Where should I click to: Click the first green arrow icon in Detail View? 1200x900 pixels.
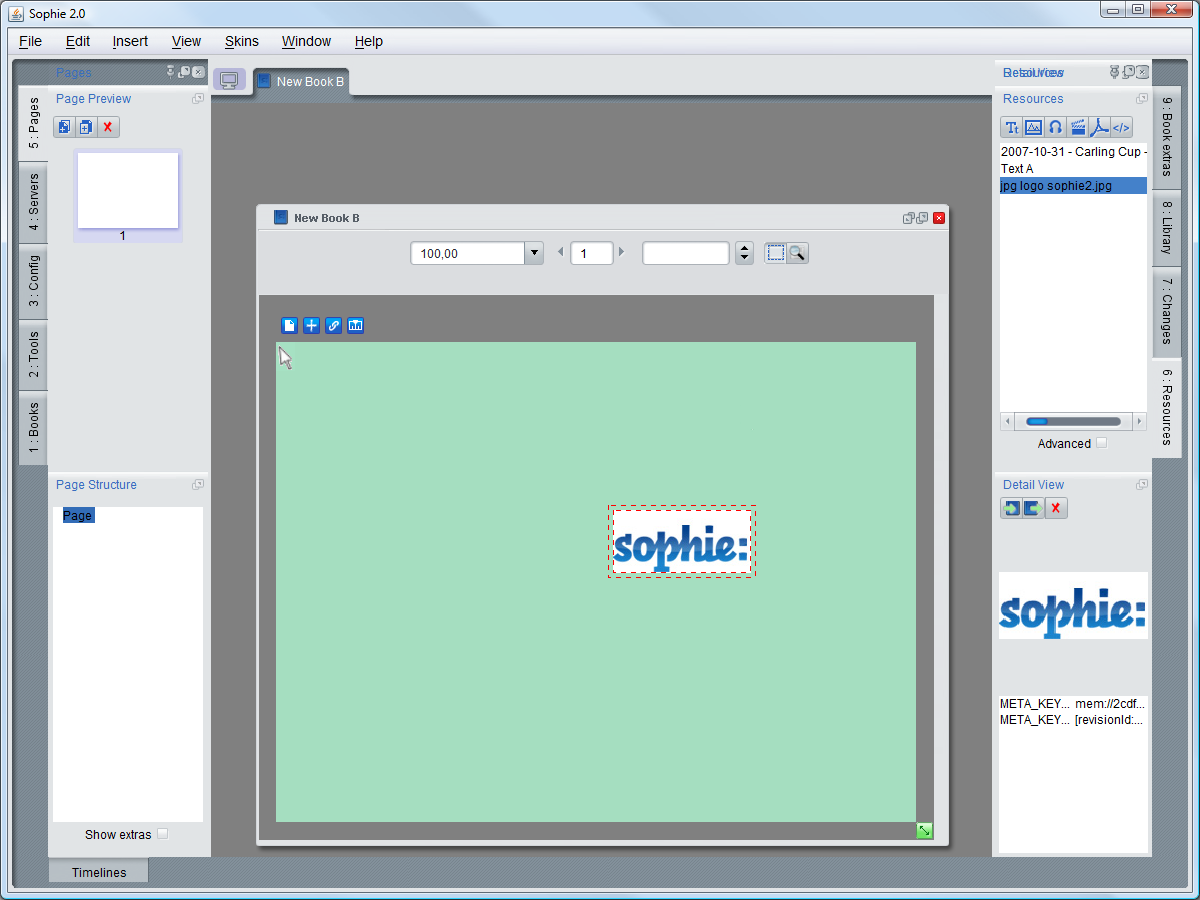pyautogui.click(x=1012, y=508)
